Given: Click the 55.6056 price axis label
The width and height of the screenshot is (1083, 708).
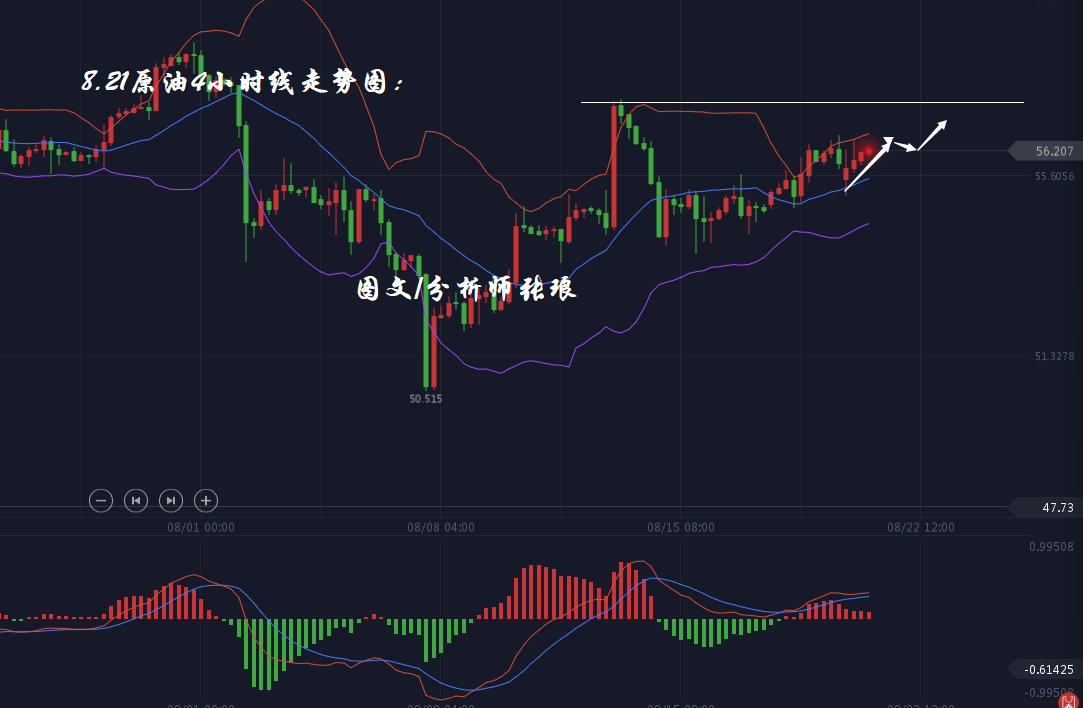Looking at the screenshot, I should [1054, 177].
